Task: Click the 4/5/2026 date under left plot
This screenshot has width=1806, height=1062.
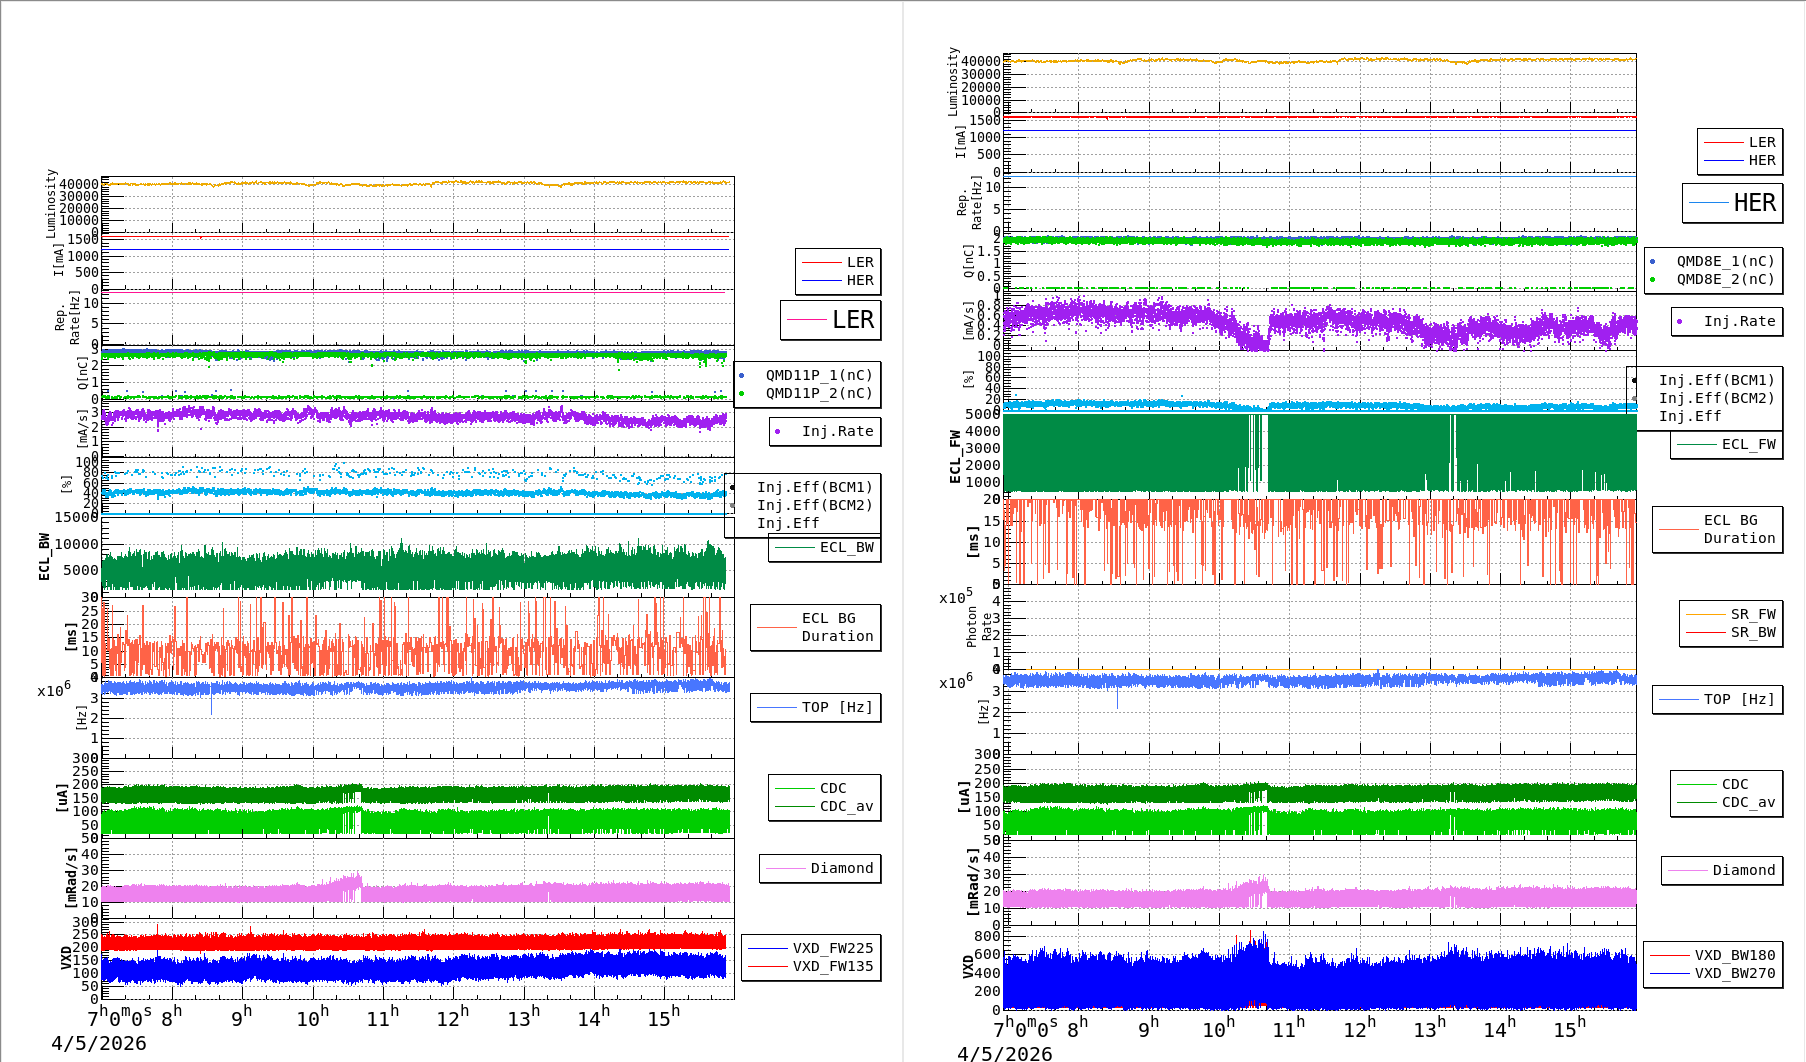Action: 98,1043
